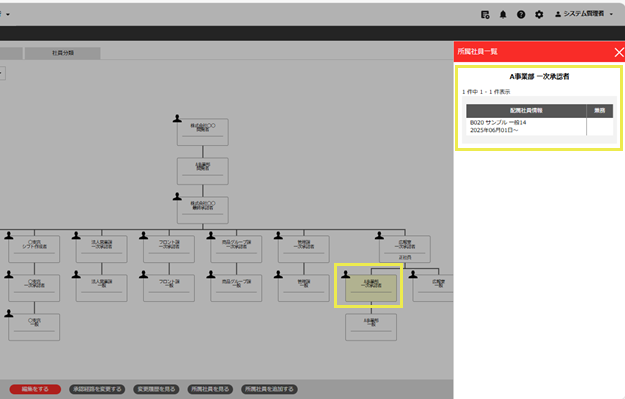This screenshot has width=625, height=399.
Task: Click person icon on top 株式会社○○ 管理者 node
Action: point(177,118)
